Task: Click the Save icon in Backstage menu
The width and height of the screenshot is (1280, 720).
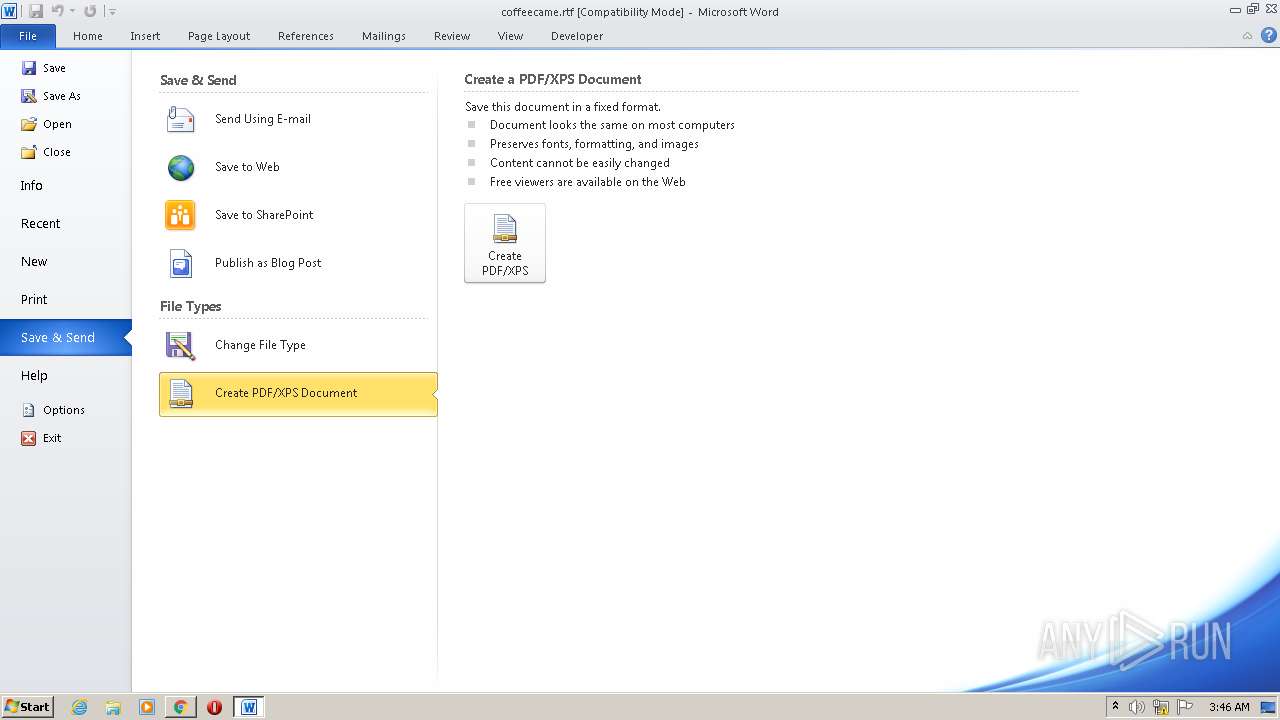Action: (x=29, y=68)
